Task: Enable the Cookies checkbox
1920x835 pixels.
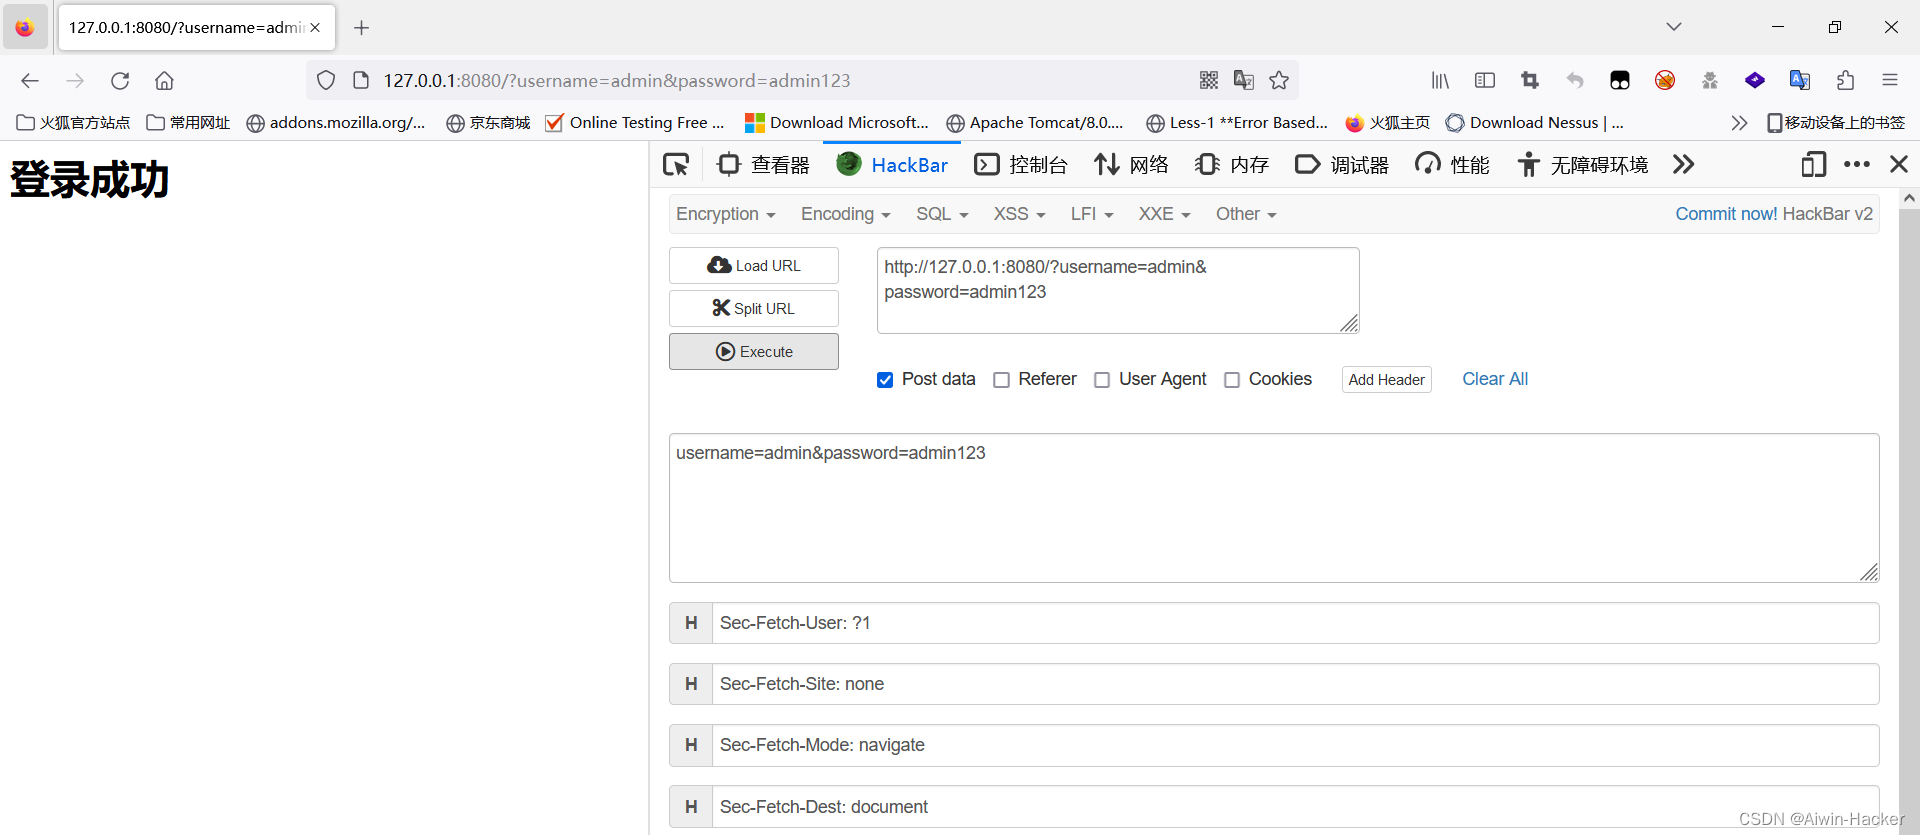Action: click(x=1232, y=380)
